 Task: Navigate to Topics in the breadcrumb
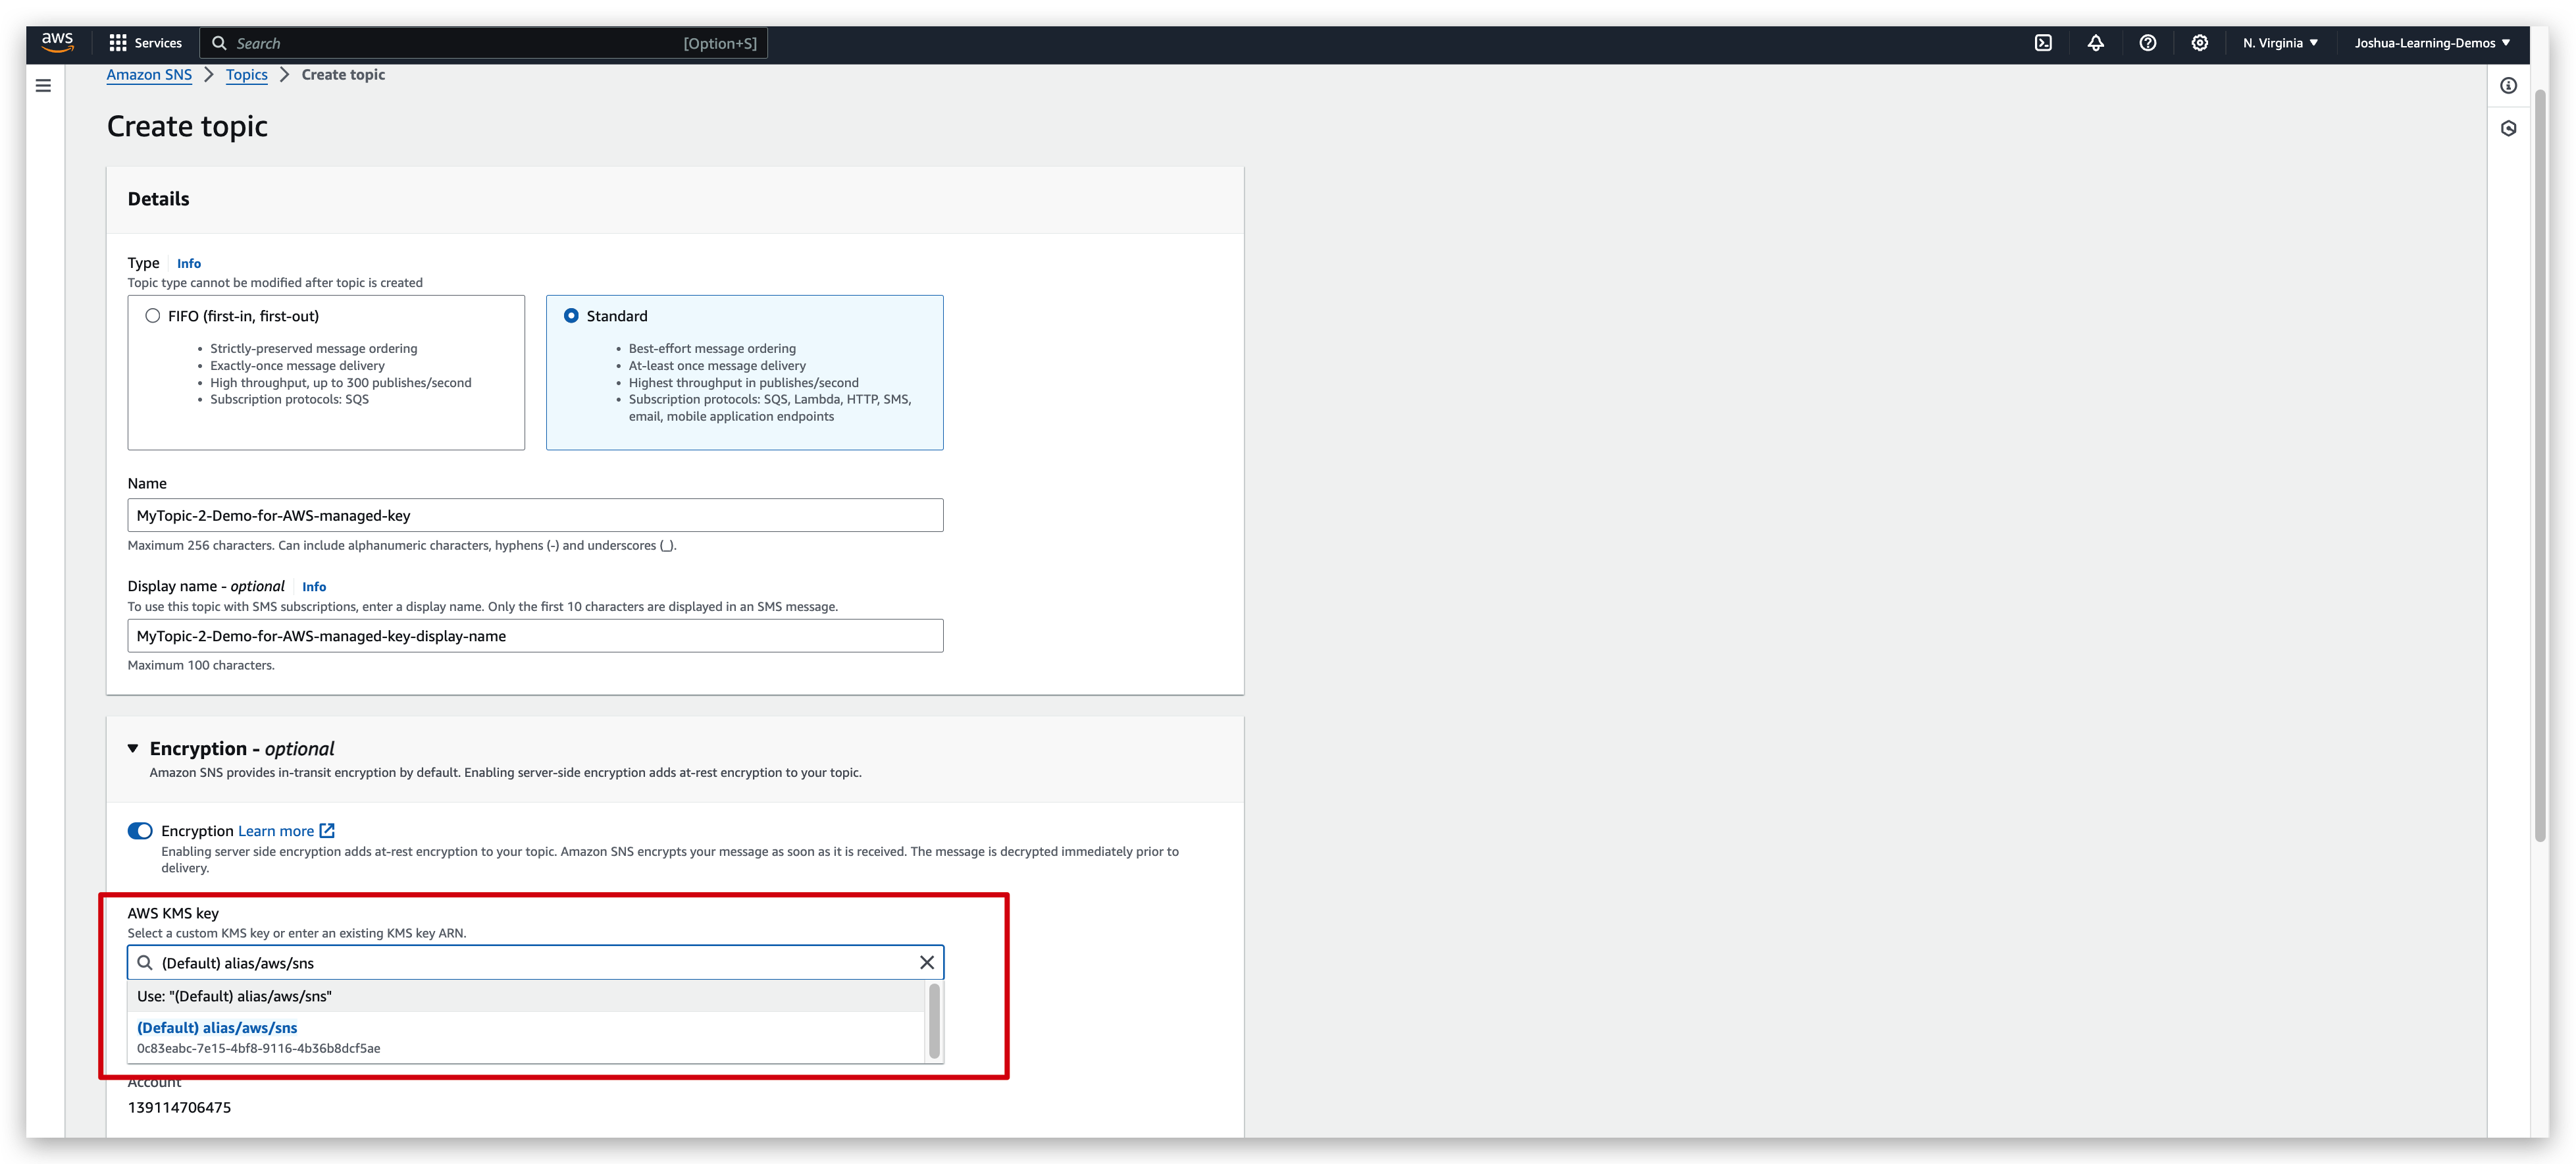coord(246,74)
